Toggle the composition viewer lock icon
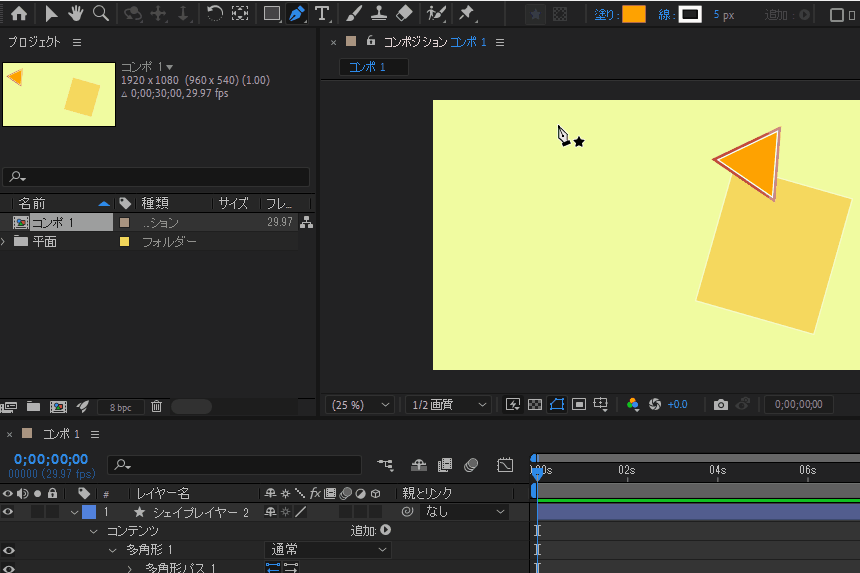The image size is (860, 573). pyautogui.click(x=371, y=41)
